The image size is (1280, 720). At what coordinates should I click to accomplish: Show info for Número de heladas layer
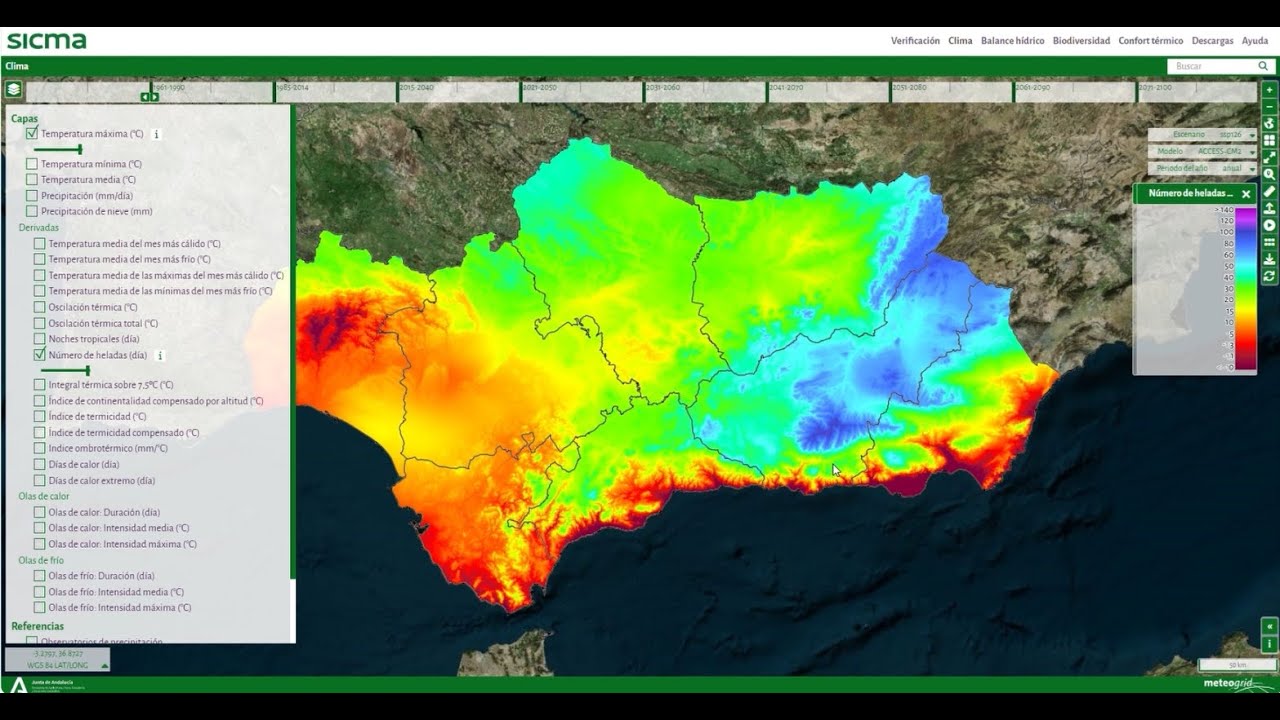click(159, 355)
